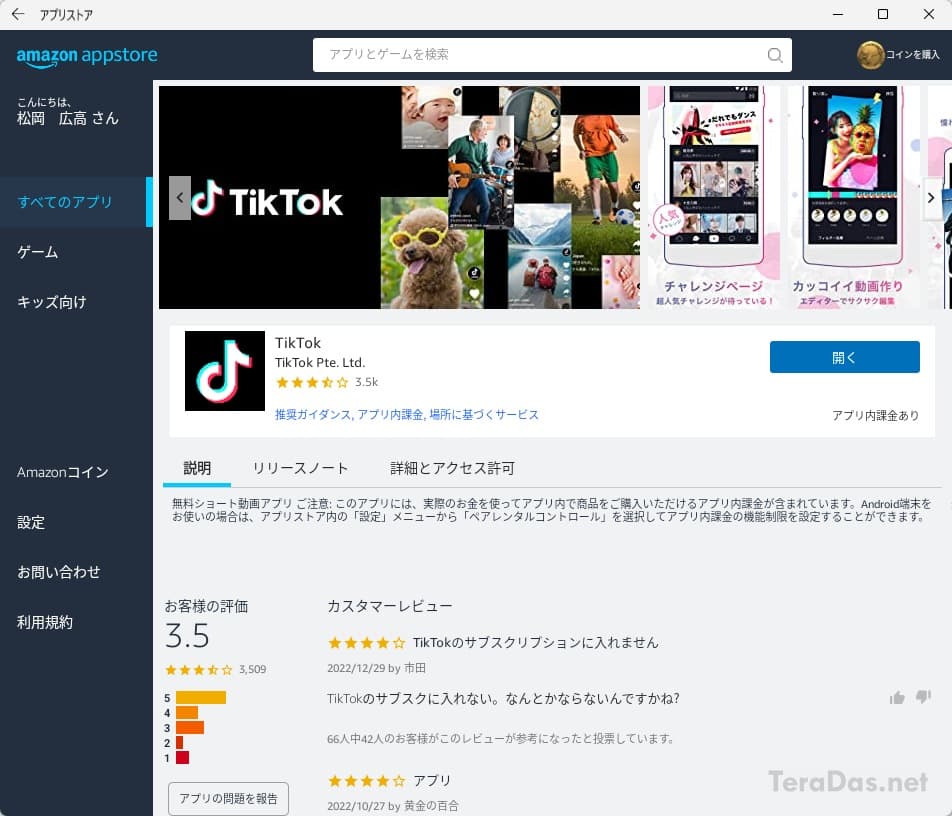
Task: Switch to the リリースノート tab
Action: (300, 469)
